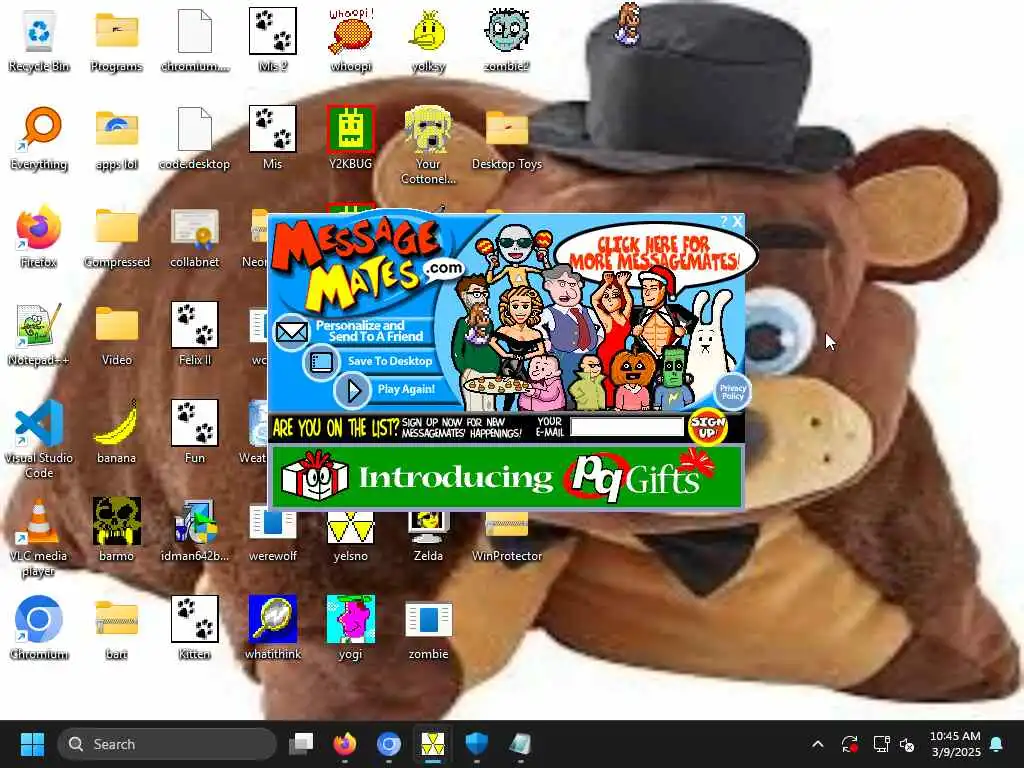This screenshot has width=1024, height=768.
Task: Select the yolksy chick icon
Action: pyautogui.click(x=428, y=40)
